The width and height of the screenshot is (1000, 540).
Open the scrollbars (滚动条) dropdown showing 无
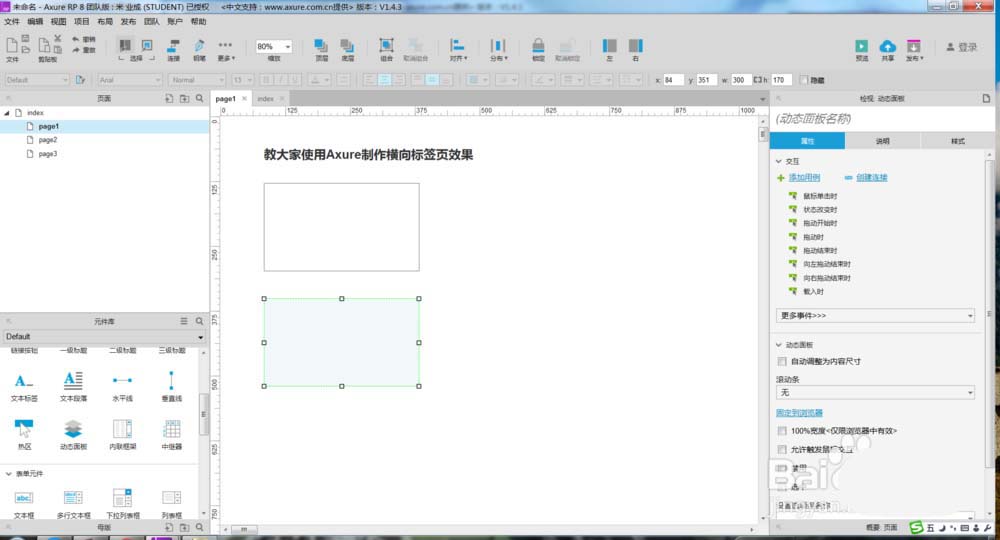[875, 393]
